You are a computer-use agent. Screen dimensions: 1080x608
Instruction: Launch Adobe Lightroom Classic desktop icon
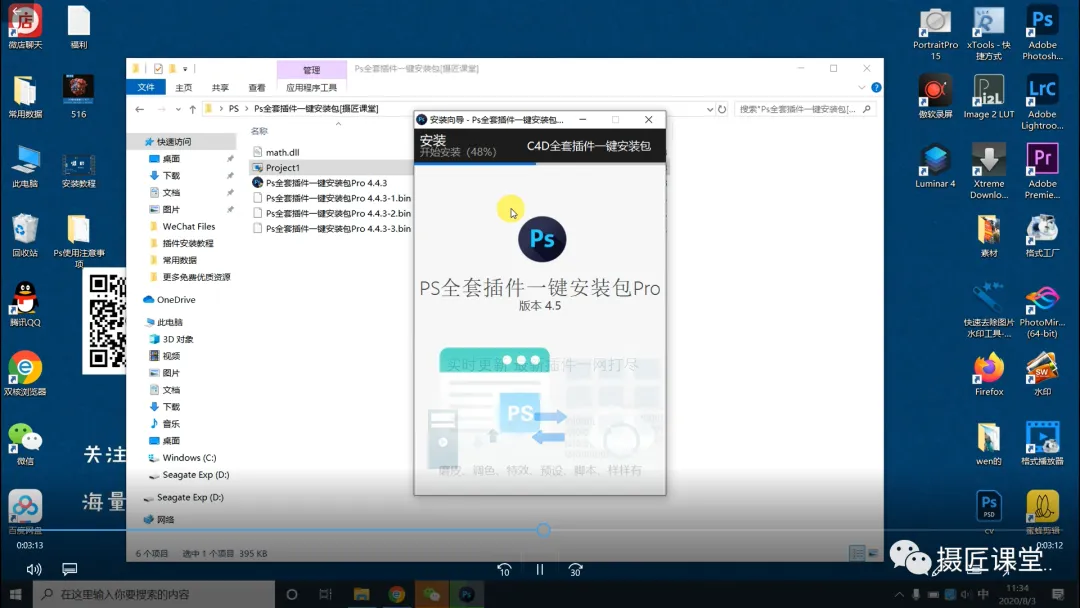tap(1042, 103)
